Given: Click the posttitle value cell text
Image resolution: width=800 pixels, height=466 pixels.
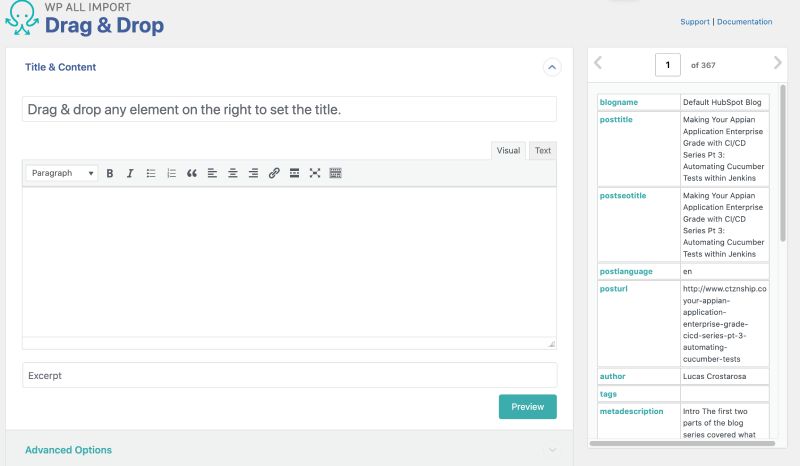Looking at the screenshot, I should tap(723, 149).
